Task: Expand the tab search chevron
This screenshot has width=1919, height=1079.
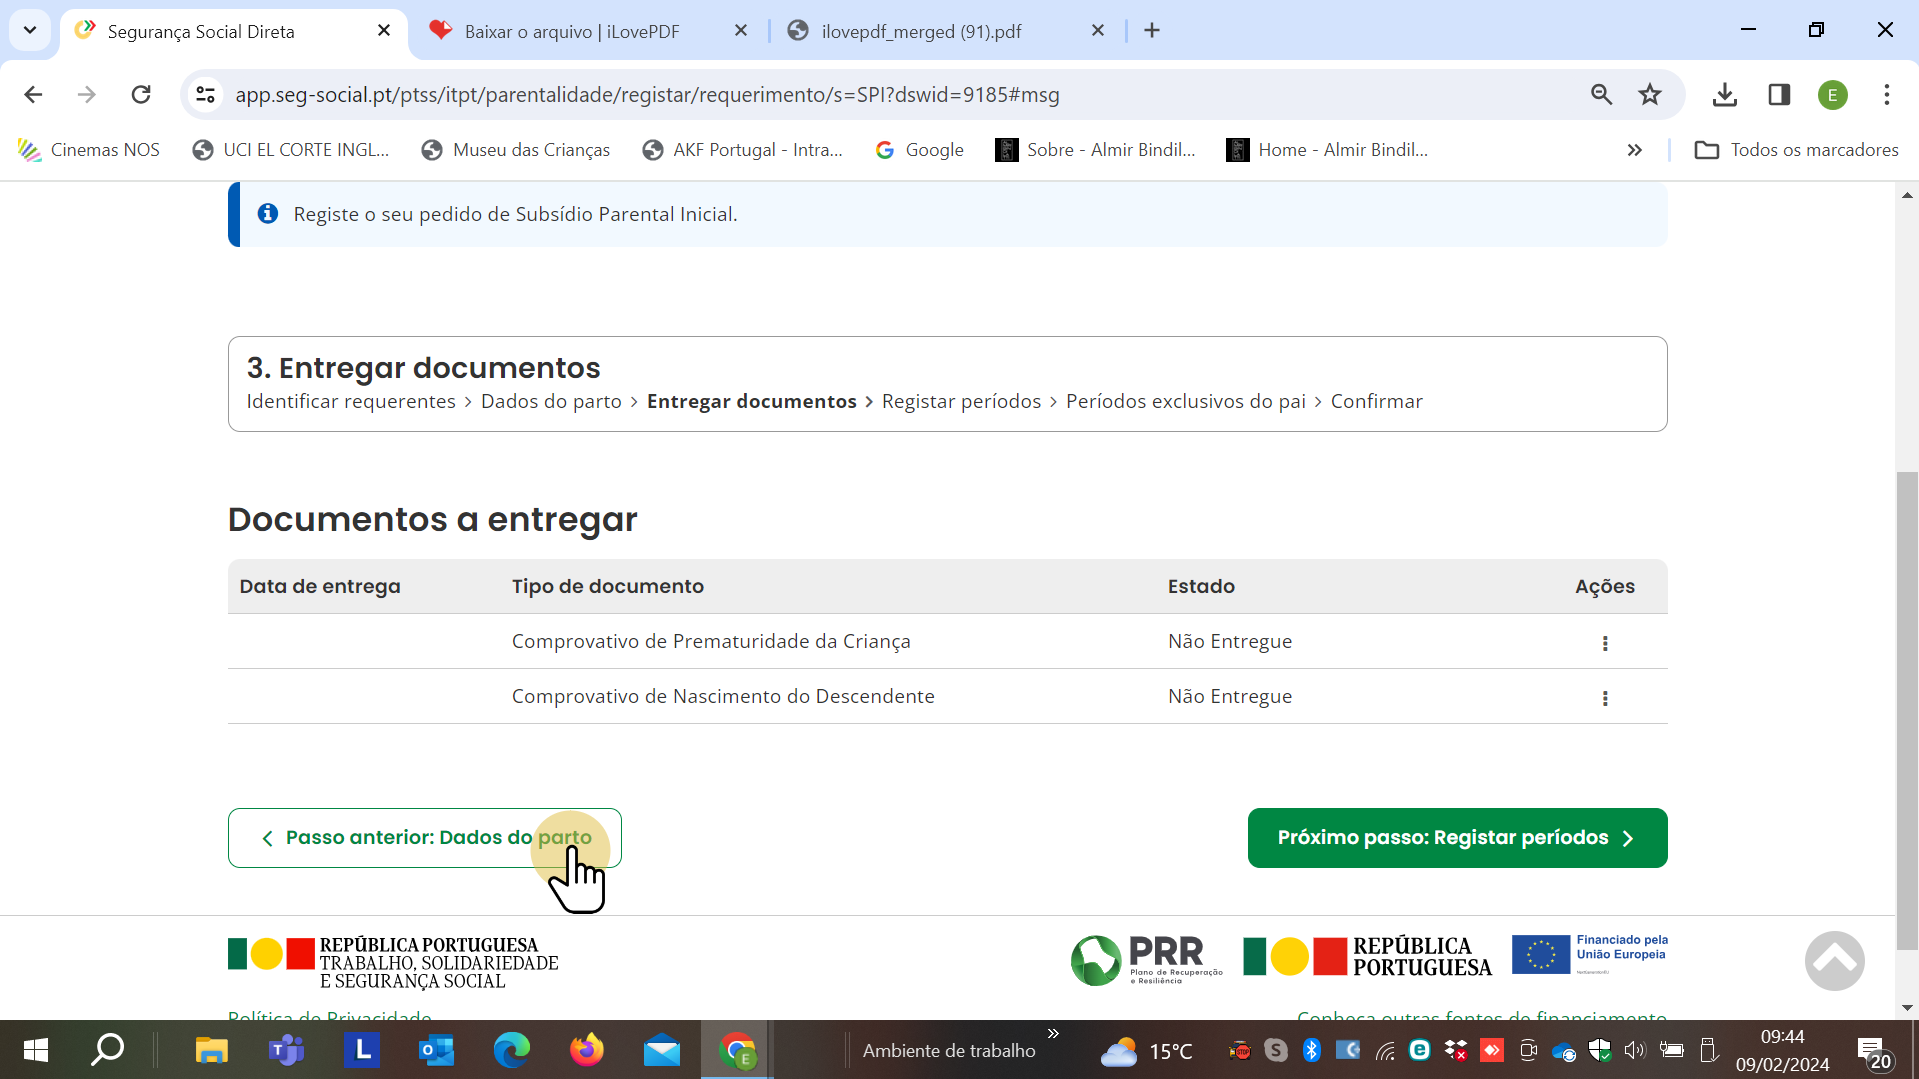Action: click(29, 30)
